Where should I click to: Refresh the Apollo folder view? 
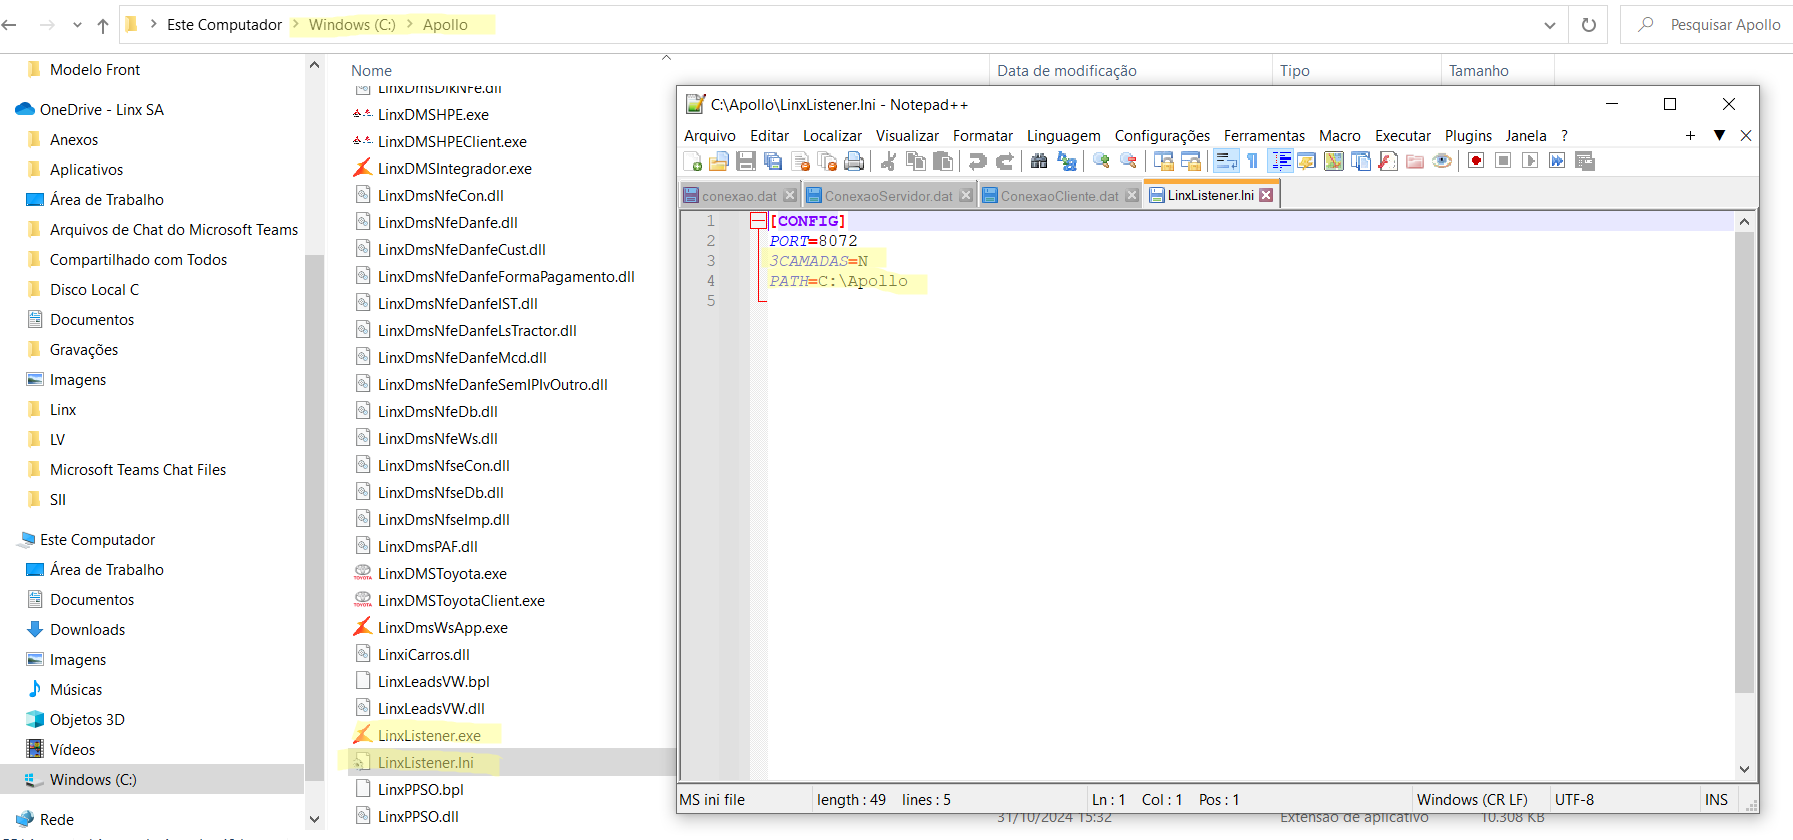click(1588, 25)
